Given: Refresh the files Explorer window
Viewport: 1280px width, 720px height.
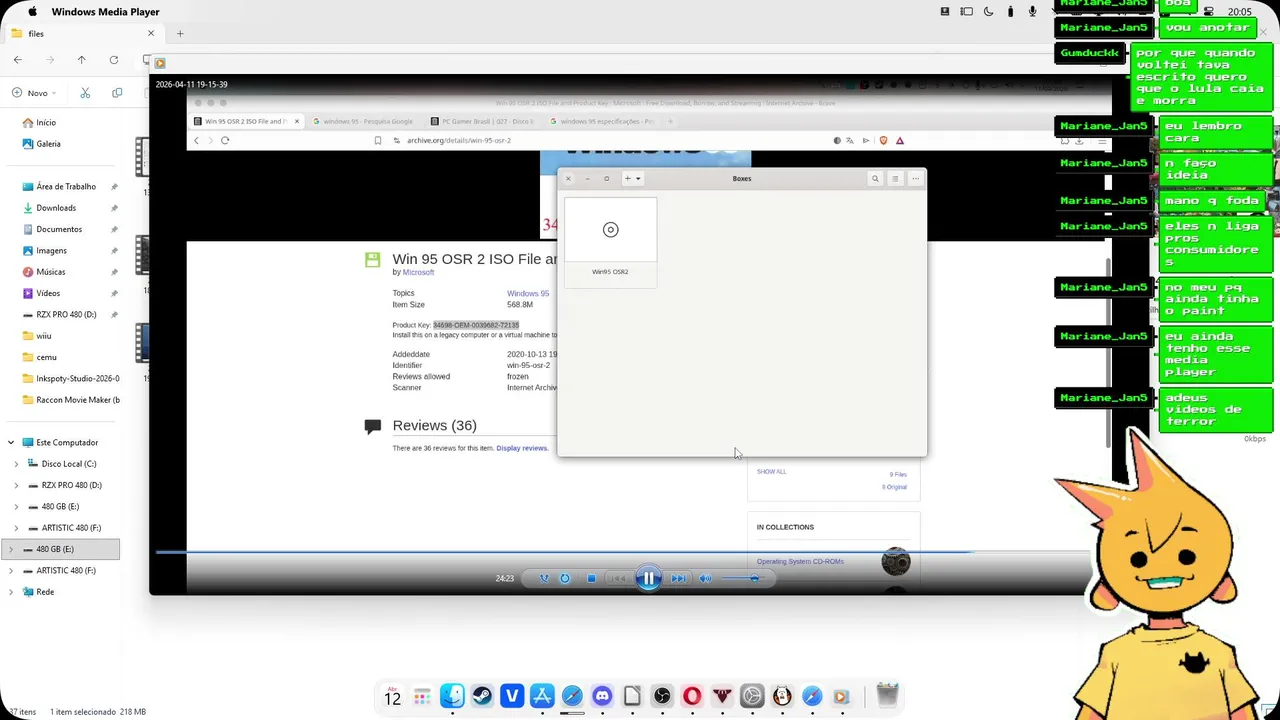Looking at the screenshot, I should (x=114, y=60).
